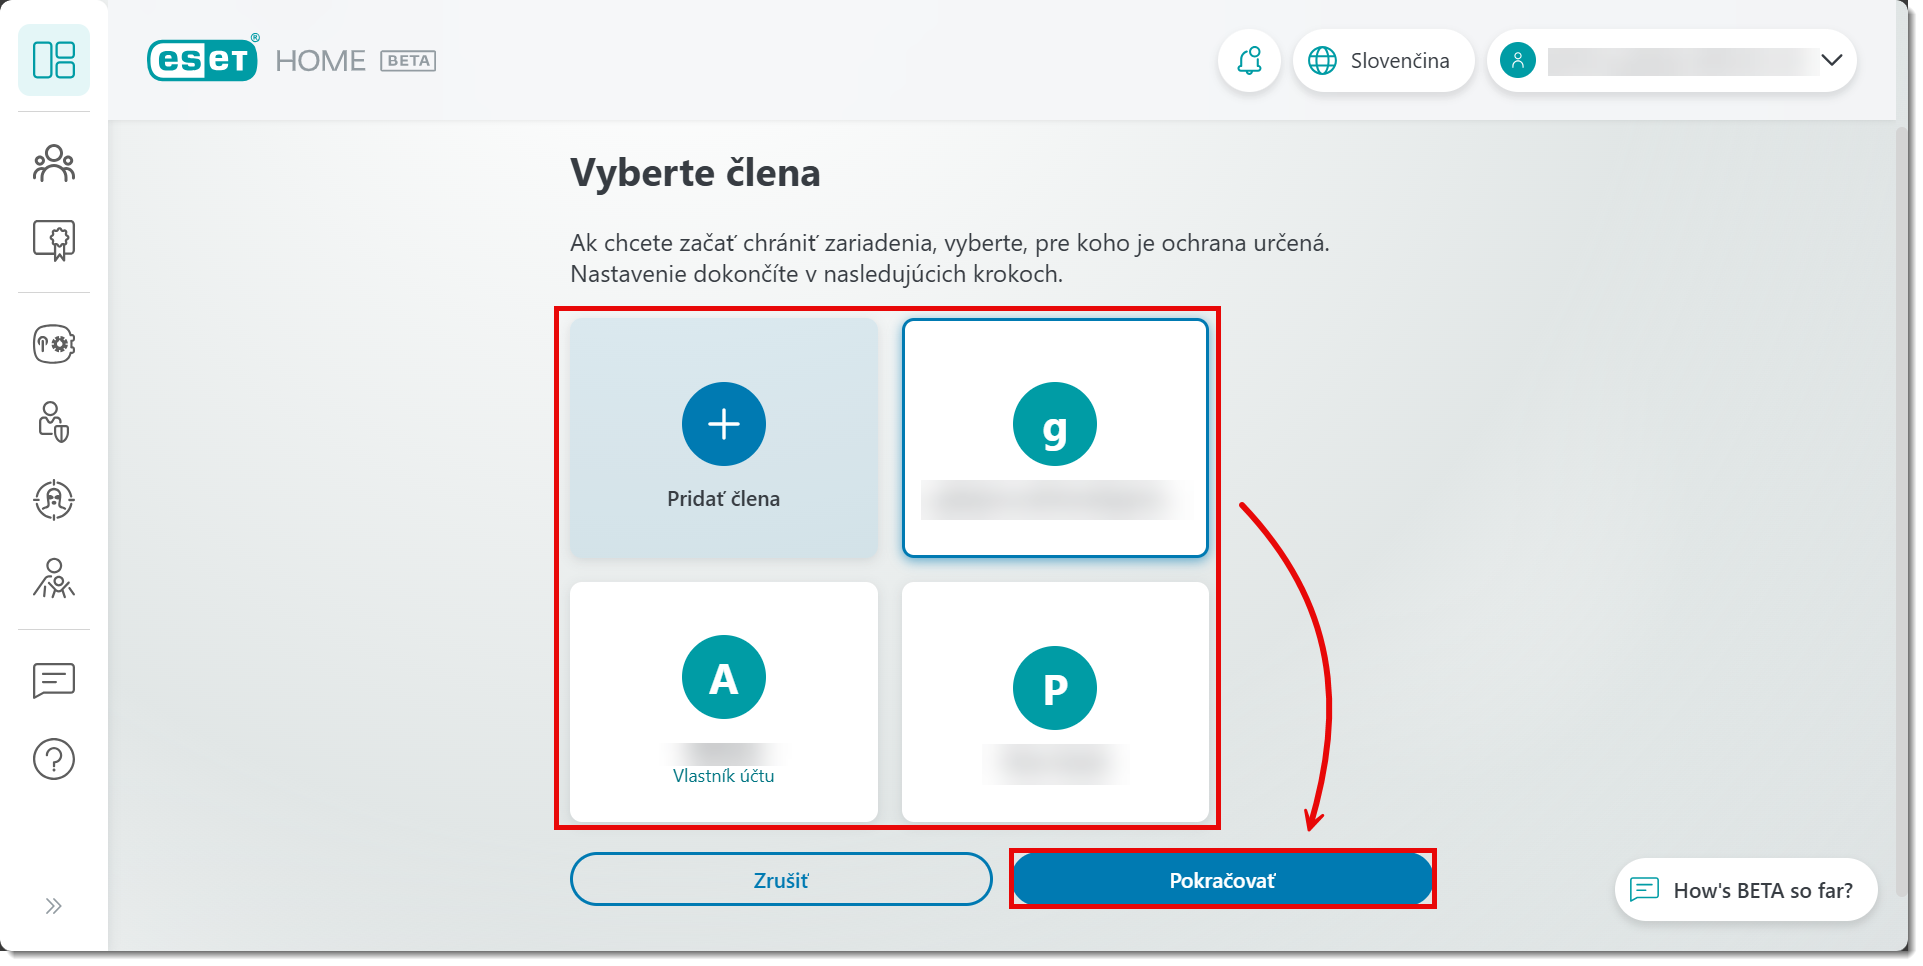Screen dimensions: 1923x966
Task: Choose the account owner card labeled A
Action: [723, 702]
